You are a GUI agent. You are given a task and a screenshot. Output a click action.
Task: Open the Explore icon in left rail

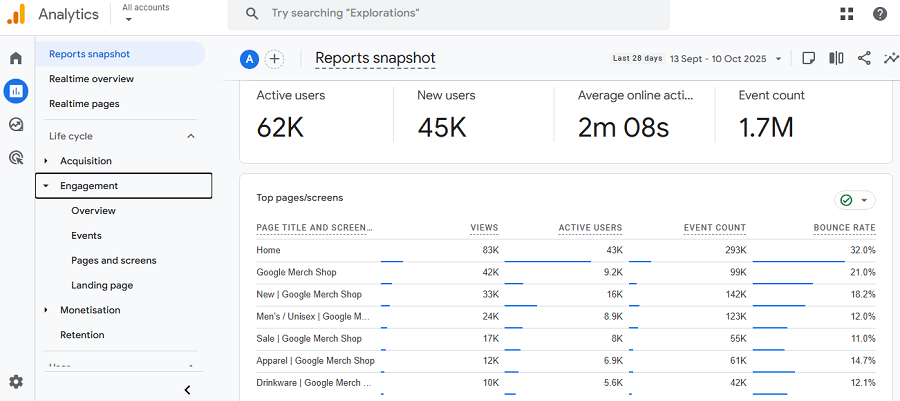[16, 125]
